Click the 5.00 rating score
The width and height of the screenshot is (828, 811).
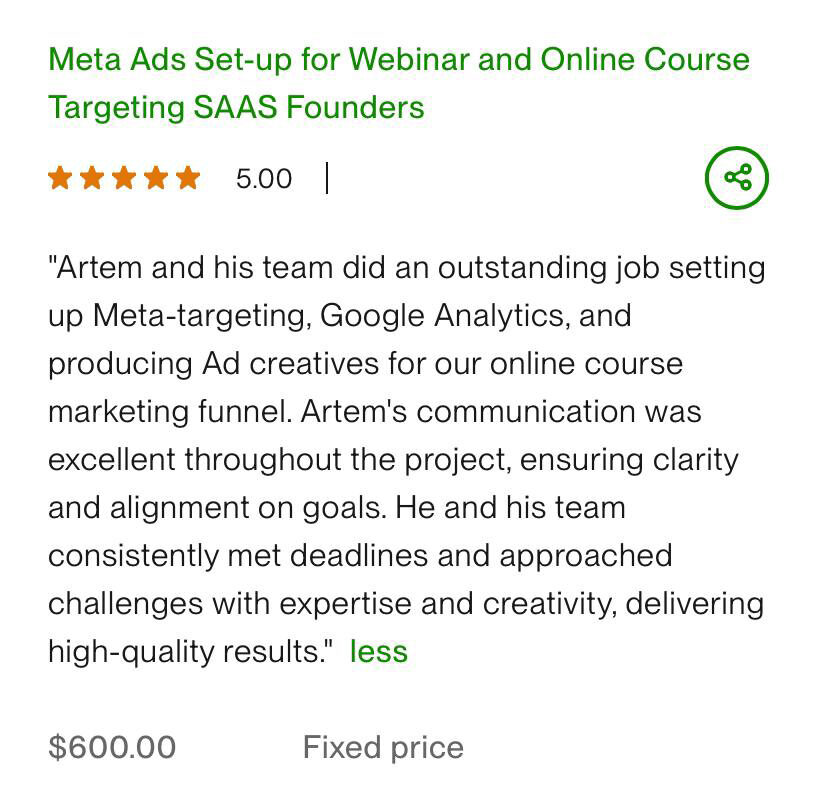tap(264, 179)
